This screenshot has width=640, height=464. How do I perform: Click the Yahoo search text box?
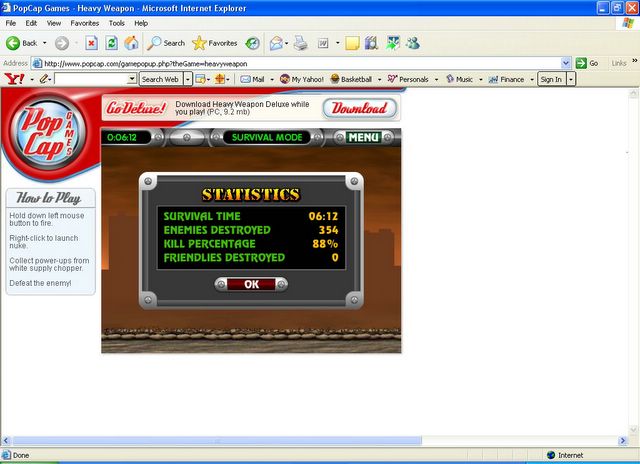click(91, 79)
